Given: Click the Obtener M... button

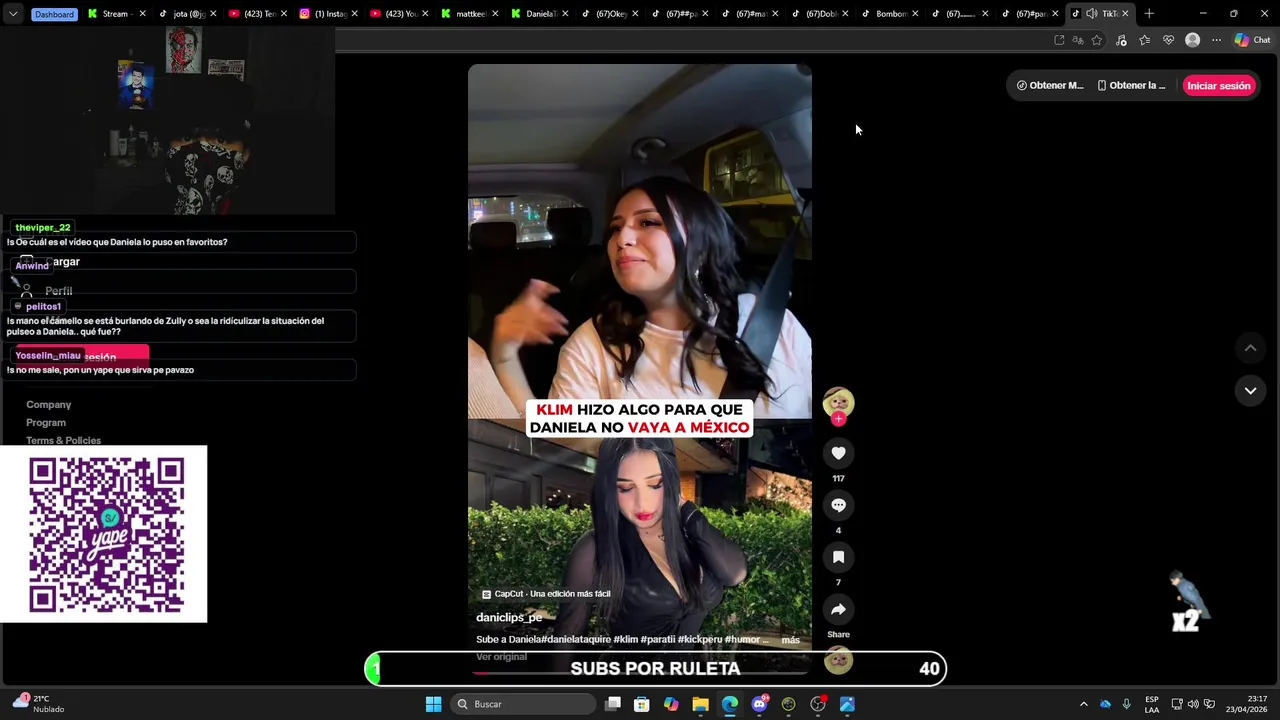Looking at the screenshot, I should 1050,86.
